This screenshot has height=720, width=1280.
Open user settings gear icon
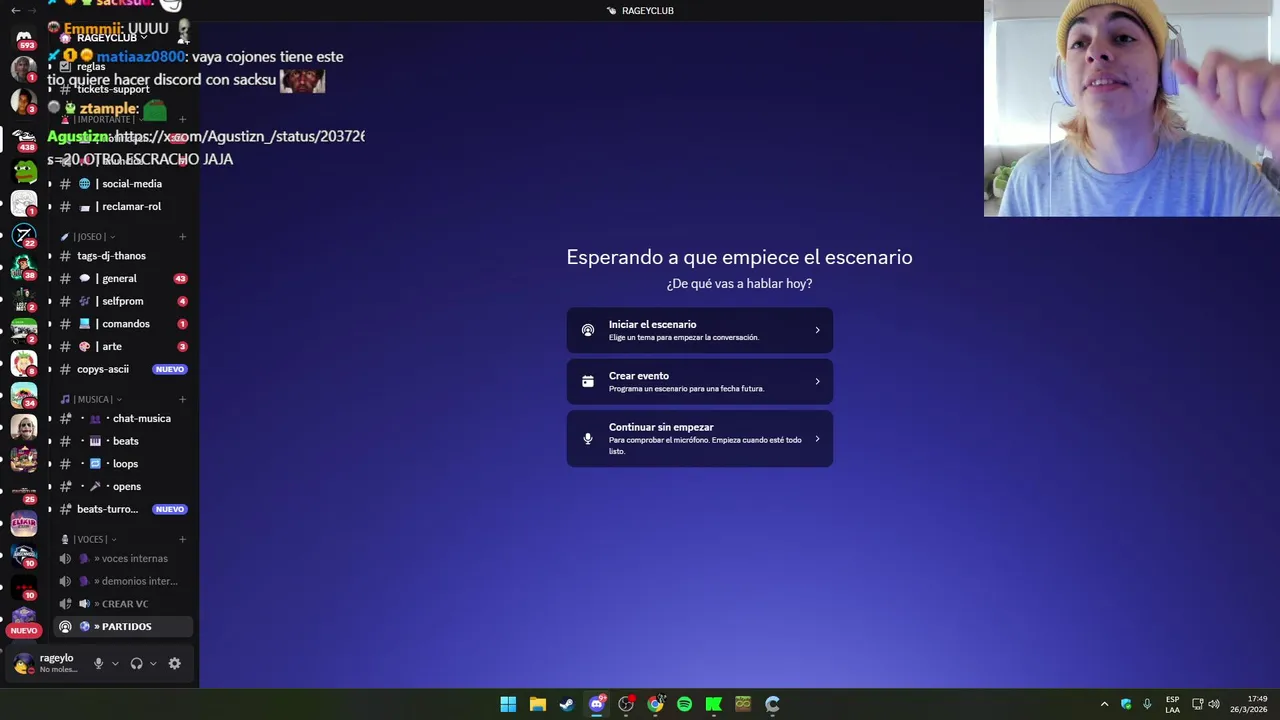pos(175,663)
